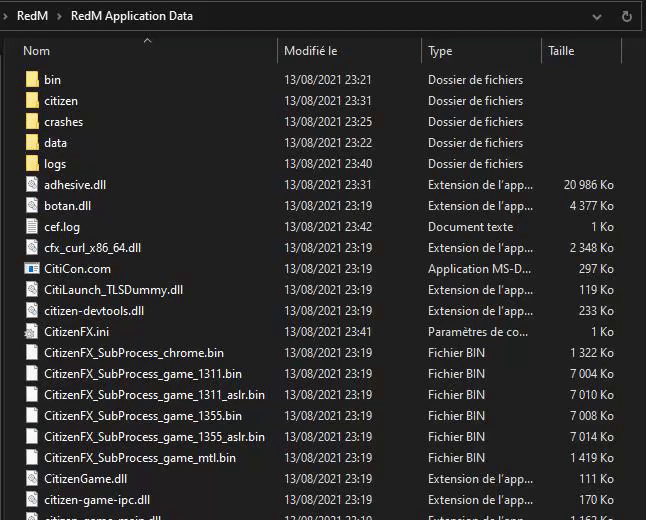
Task: Open the bin folder icon
Action: coord(32,80)
